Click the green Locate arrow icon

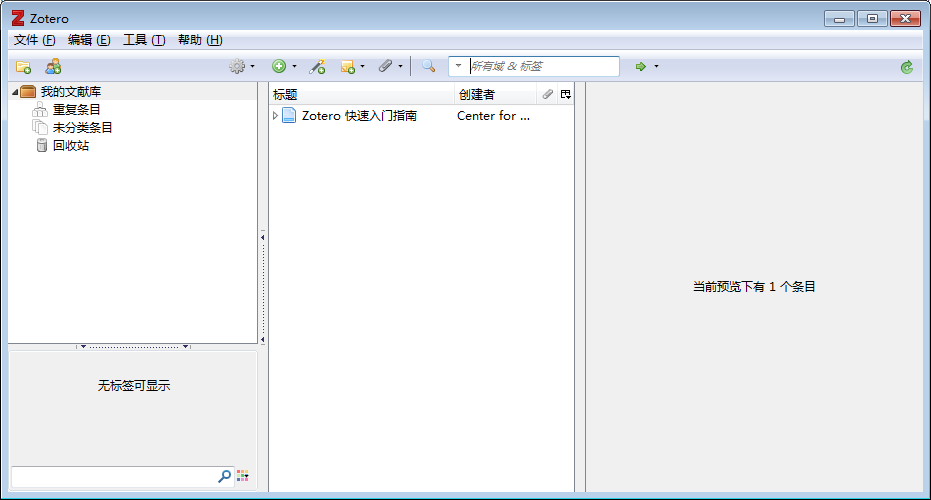pos(641,67)
